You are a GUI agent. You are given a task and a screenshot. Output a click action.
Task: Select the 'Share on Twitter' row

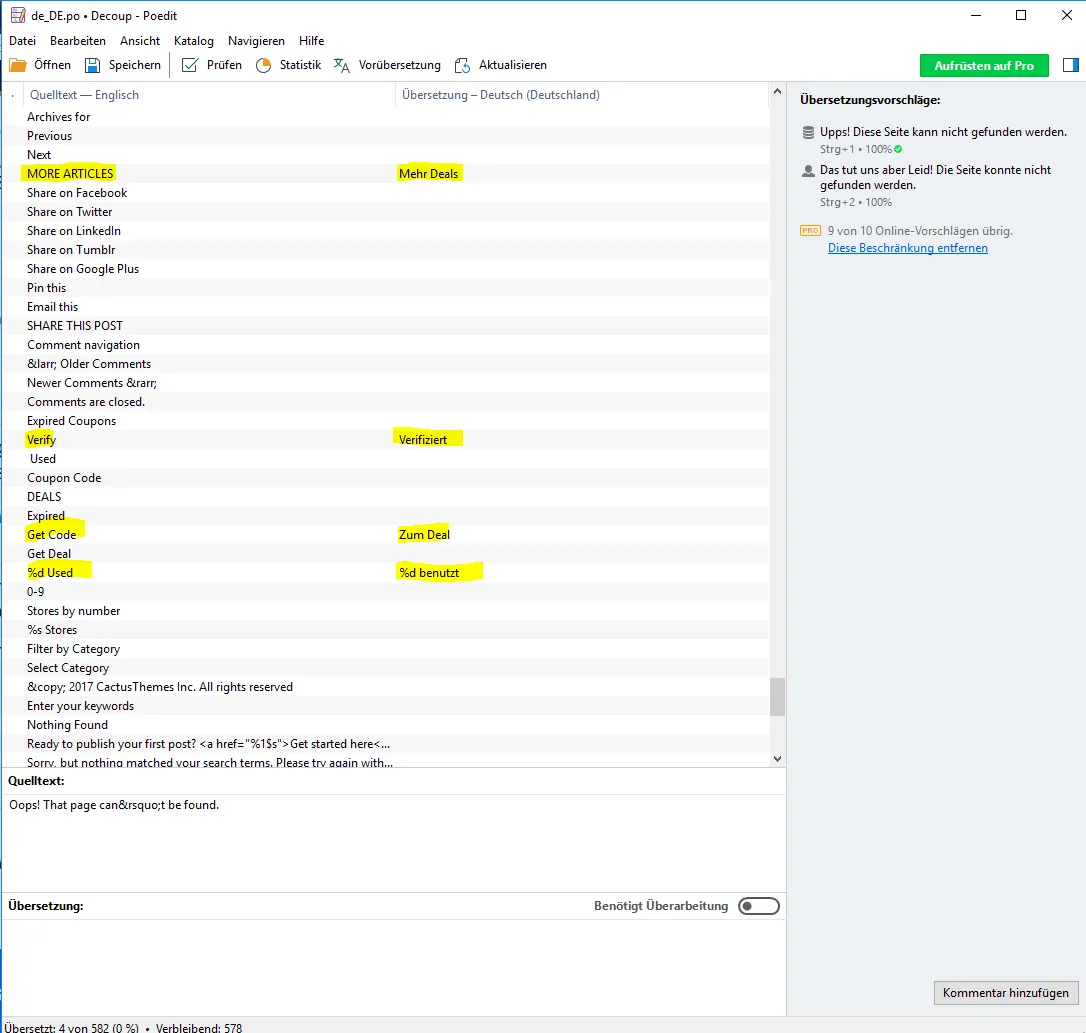point(386,211)
